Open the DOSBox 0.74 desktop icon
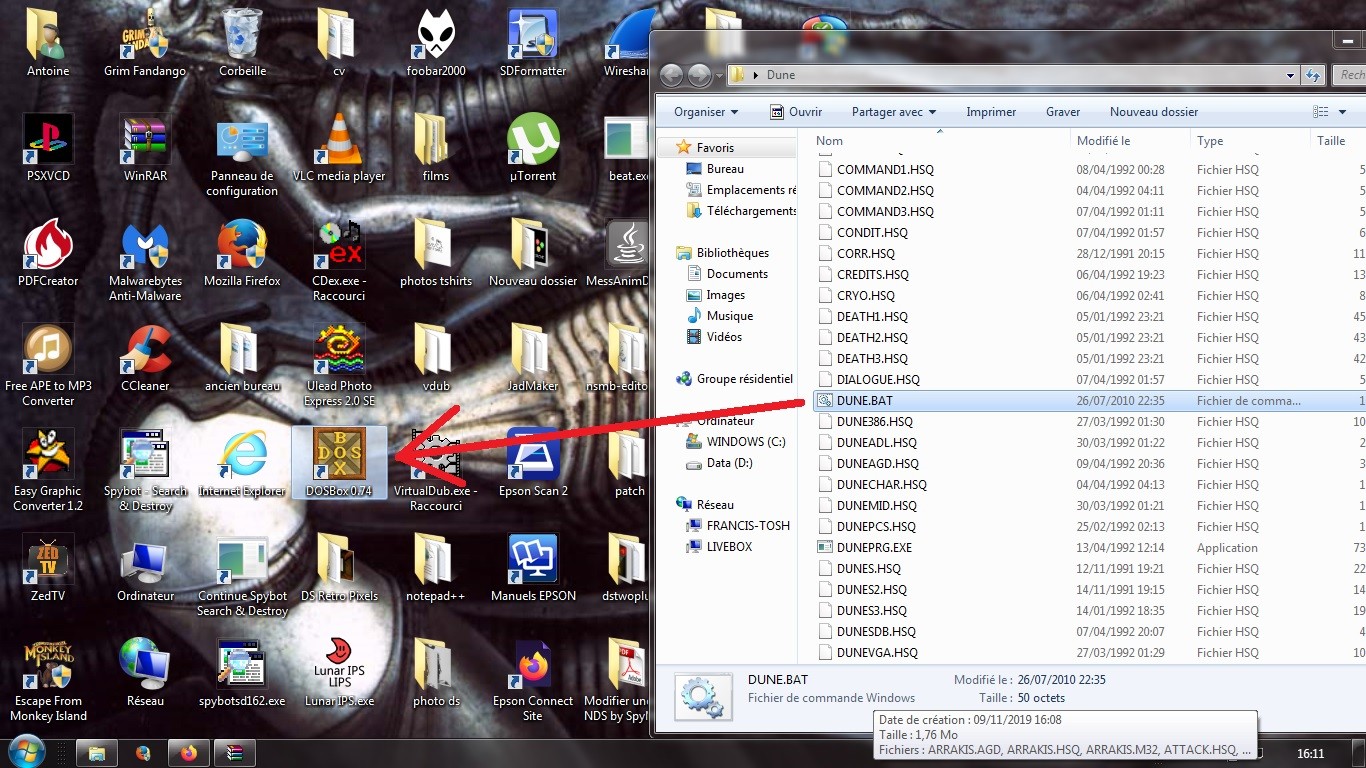This screenshot has height=768, width=1366. click(339, 463)
